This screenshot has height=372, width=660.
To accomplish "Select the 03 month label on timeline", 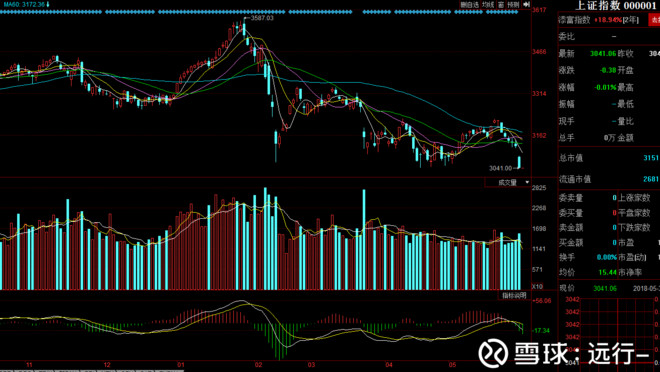I will [x=311, y=364].
